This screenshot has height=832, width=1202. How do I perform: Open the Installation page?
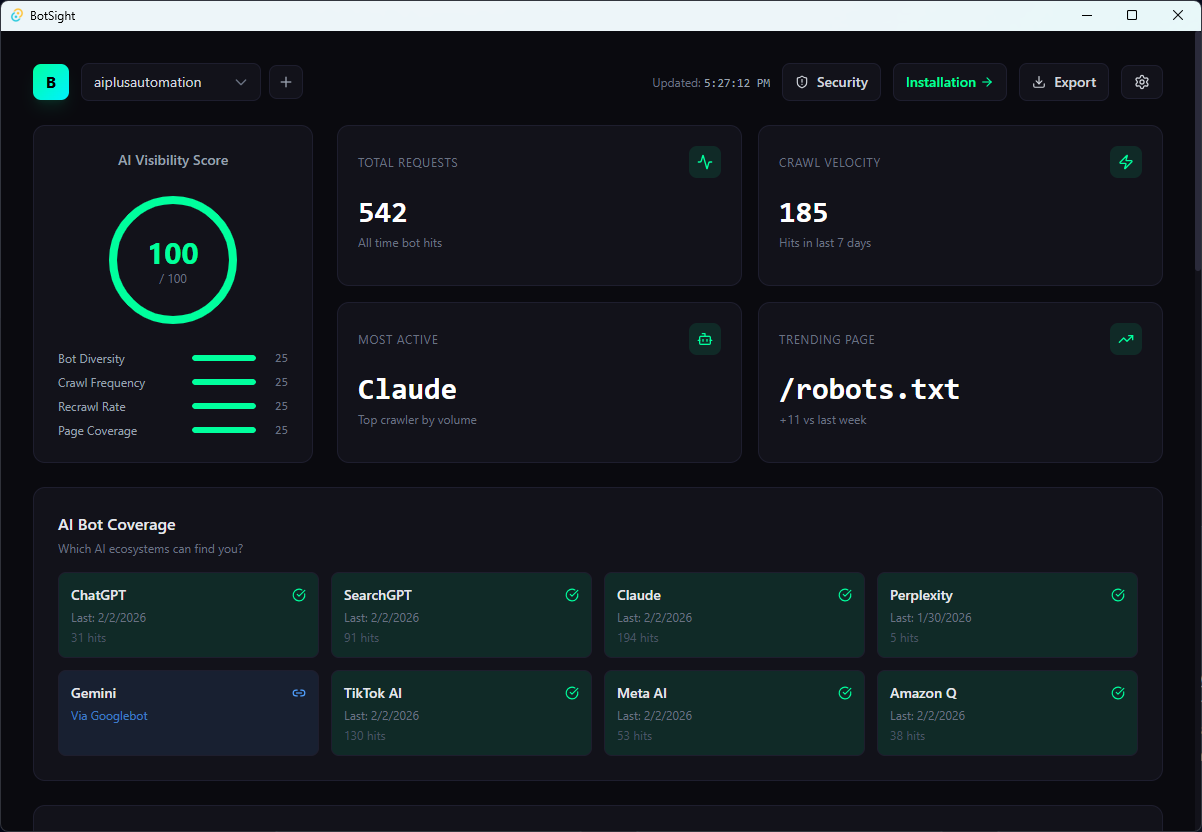pos(948,82)
